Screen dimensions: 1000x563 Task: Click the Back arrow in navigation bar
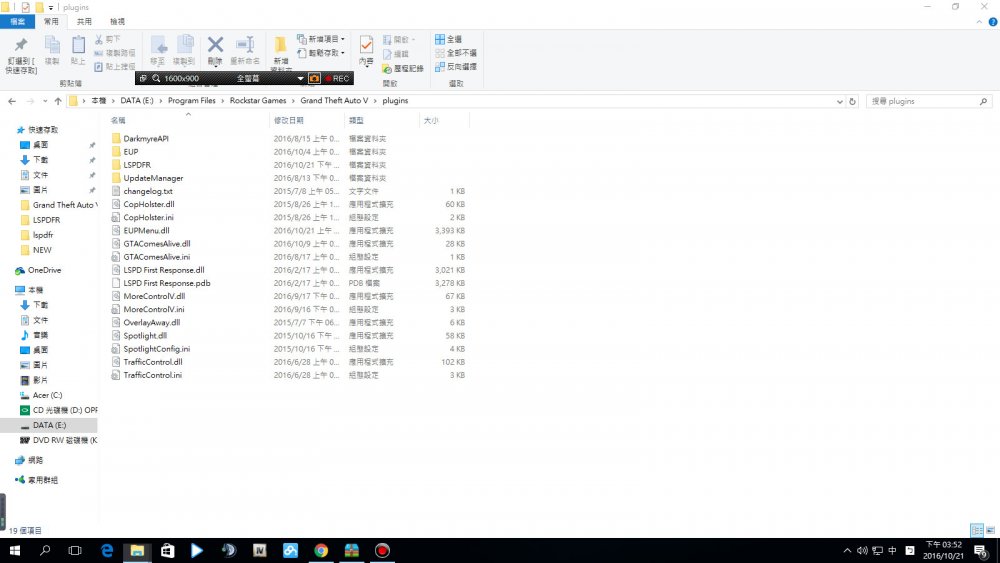12,101
